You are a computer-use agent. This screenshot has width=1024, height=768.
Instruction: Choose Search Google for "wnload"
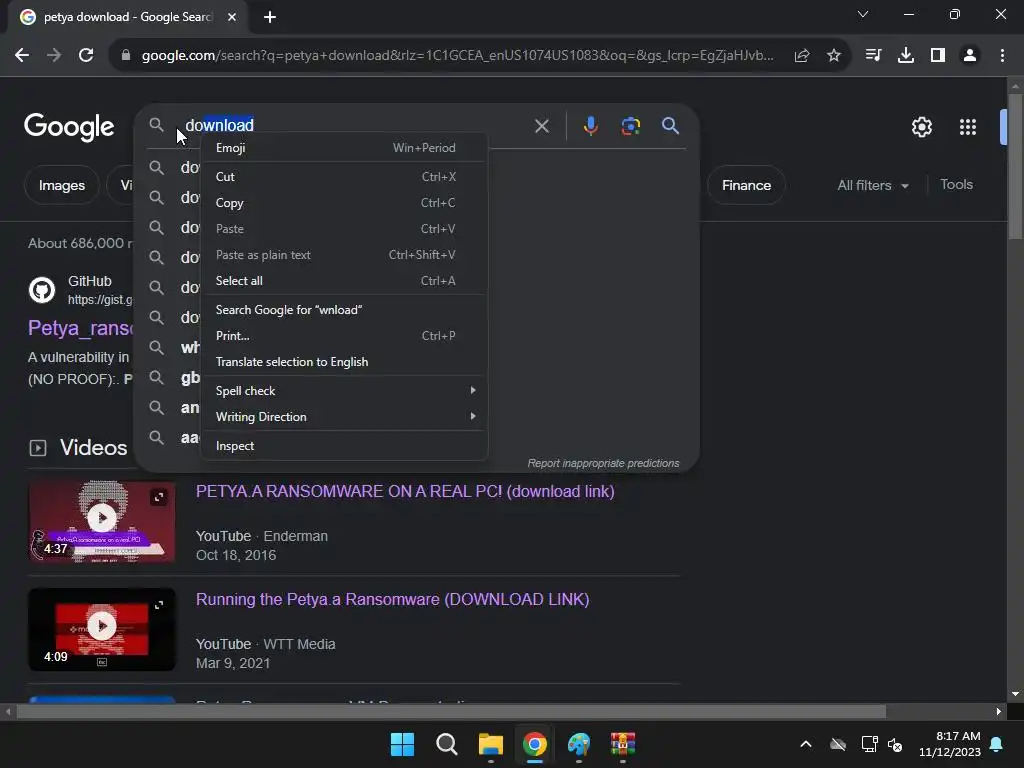(344, 310)
